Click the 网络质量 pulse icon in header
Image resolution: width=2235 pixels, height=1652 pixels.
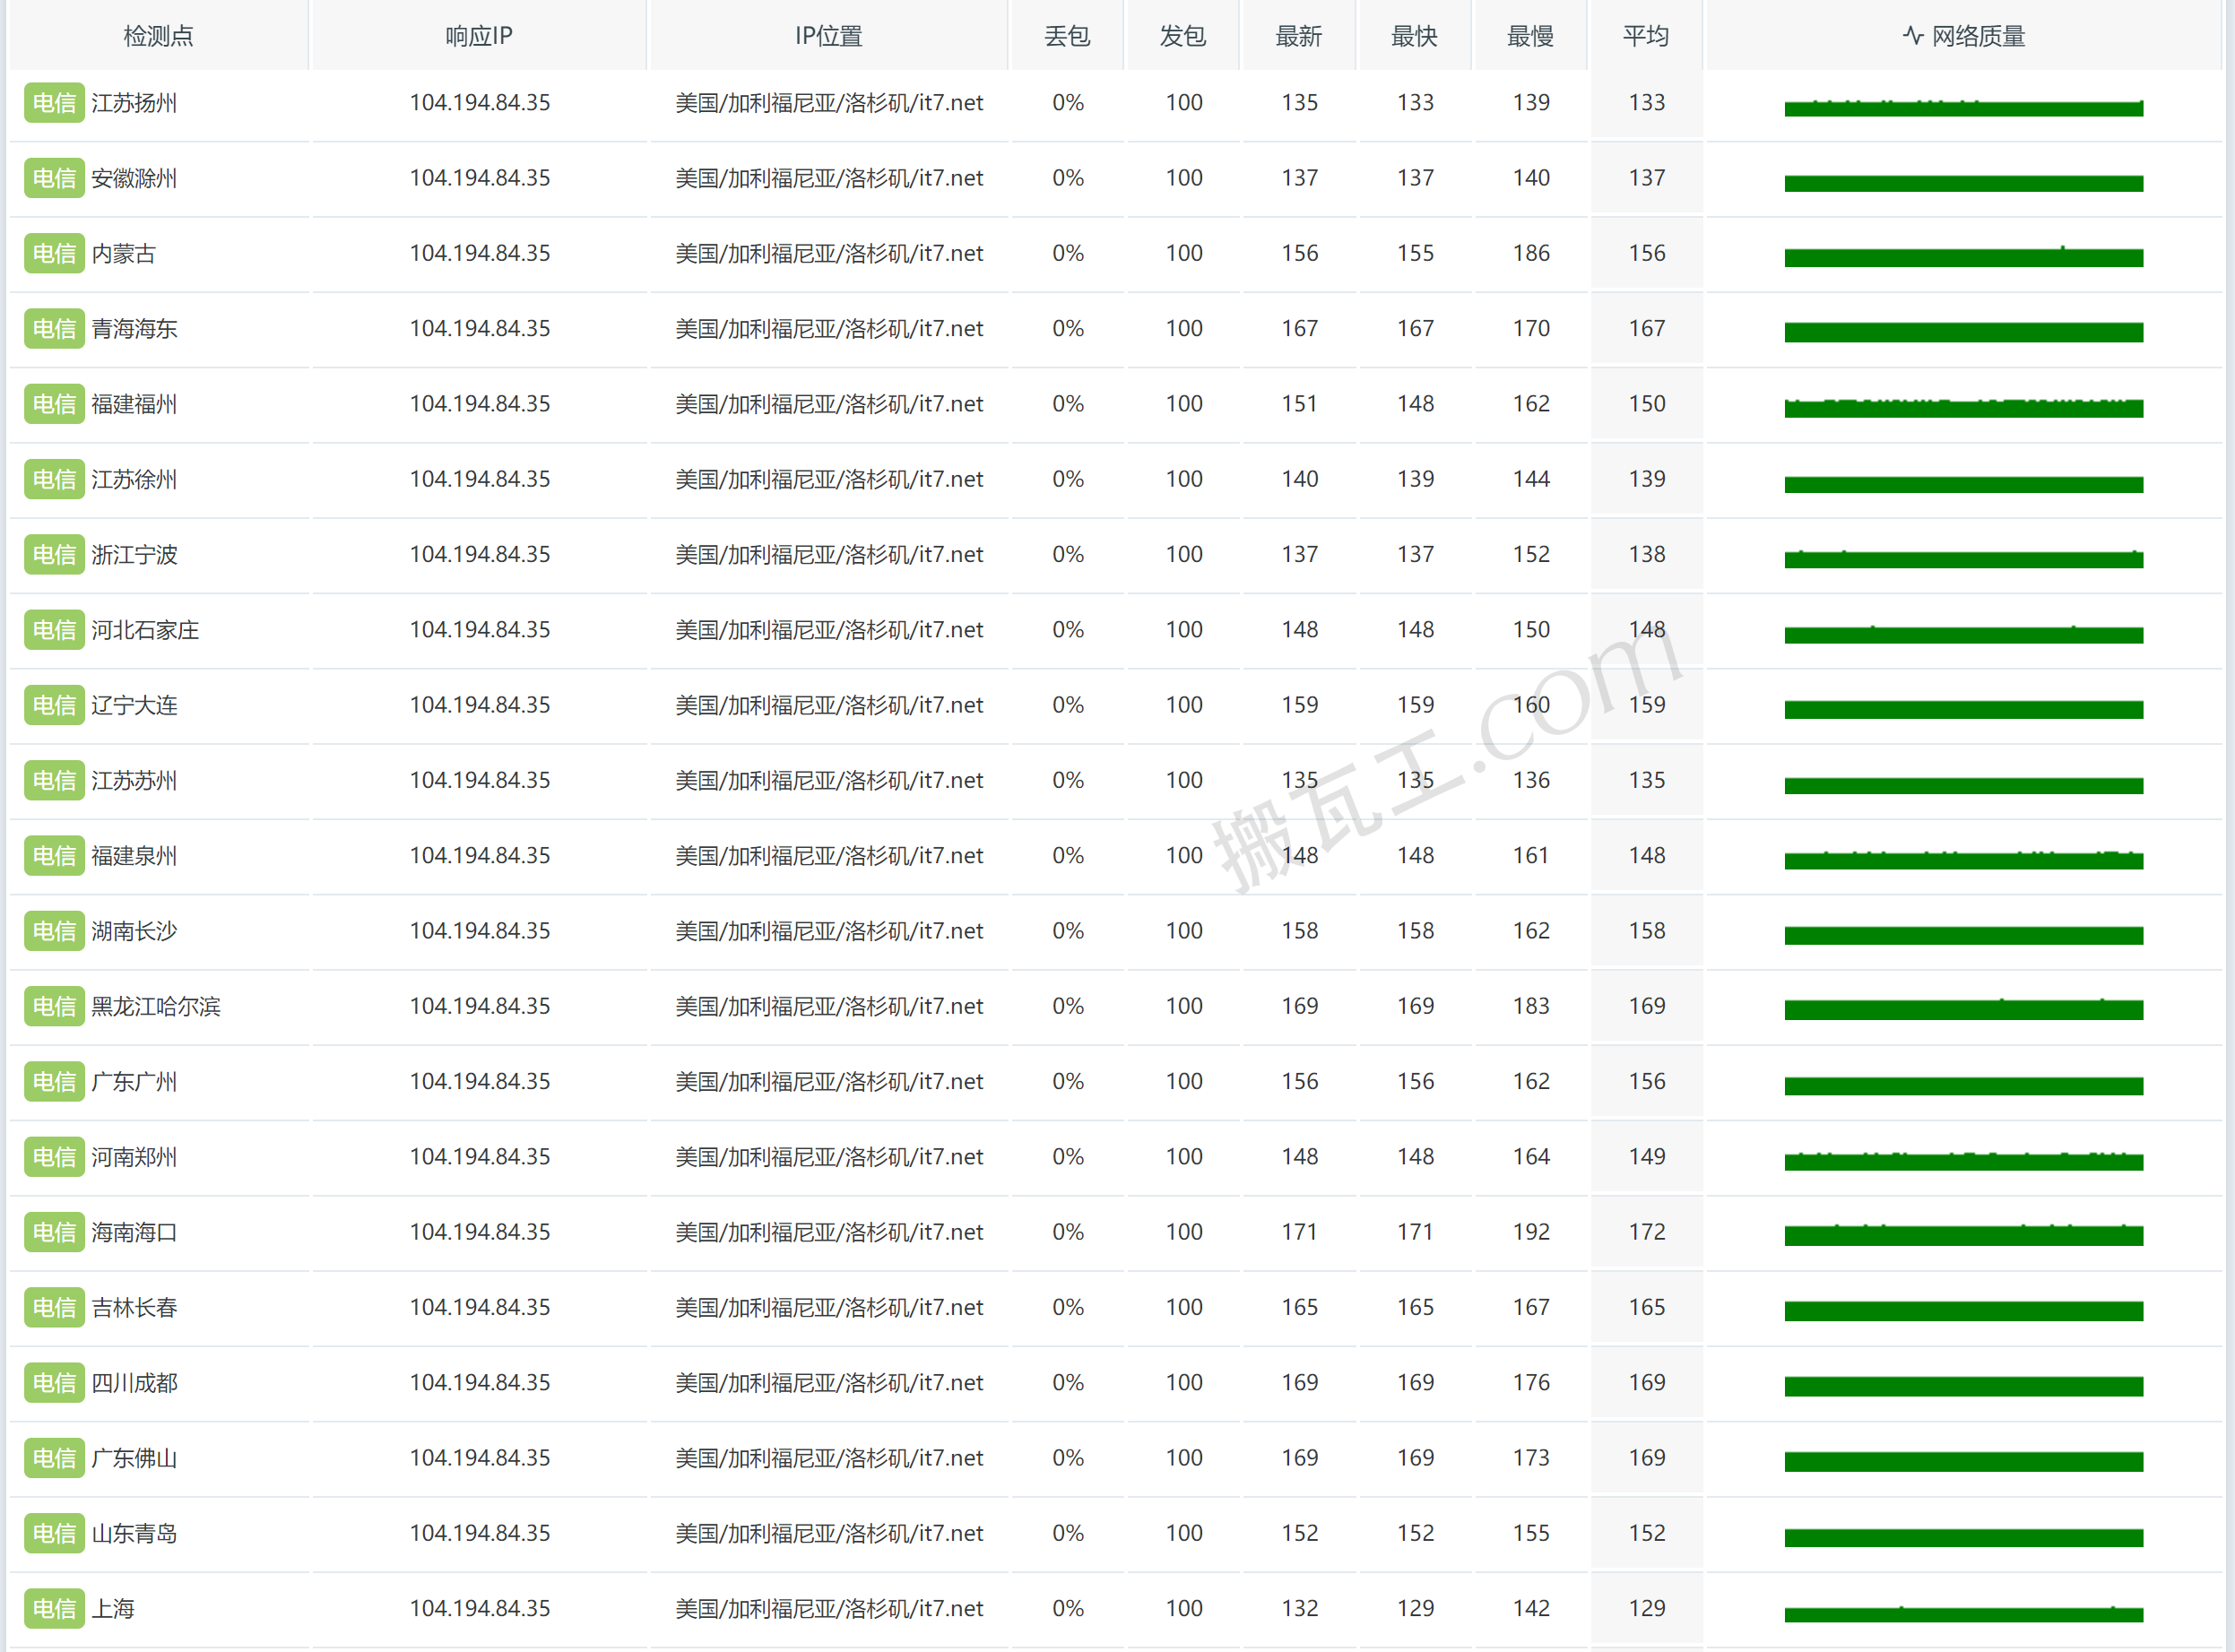coord(1912,36)
